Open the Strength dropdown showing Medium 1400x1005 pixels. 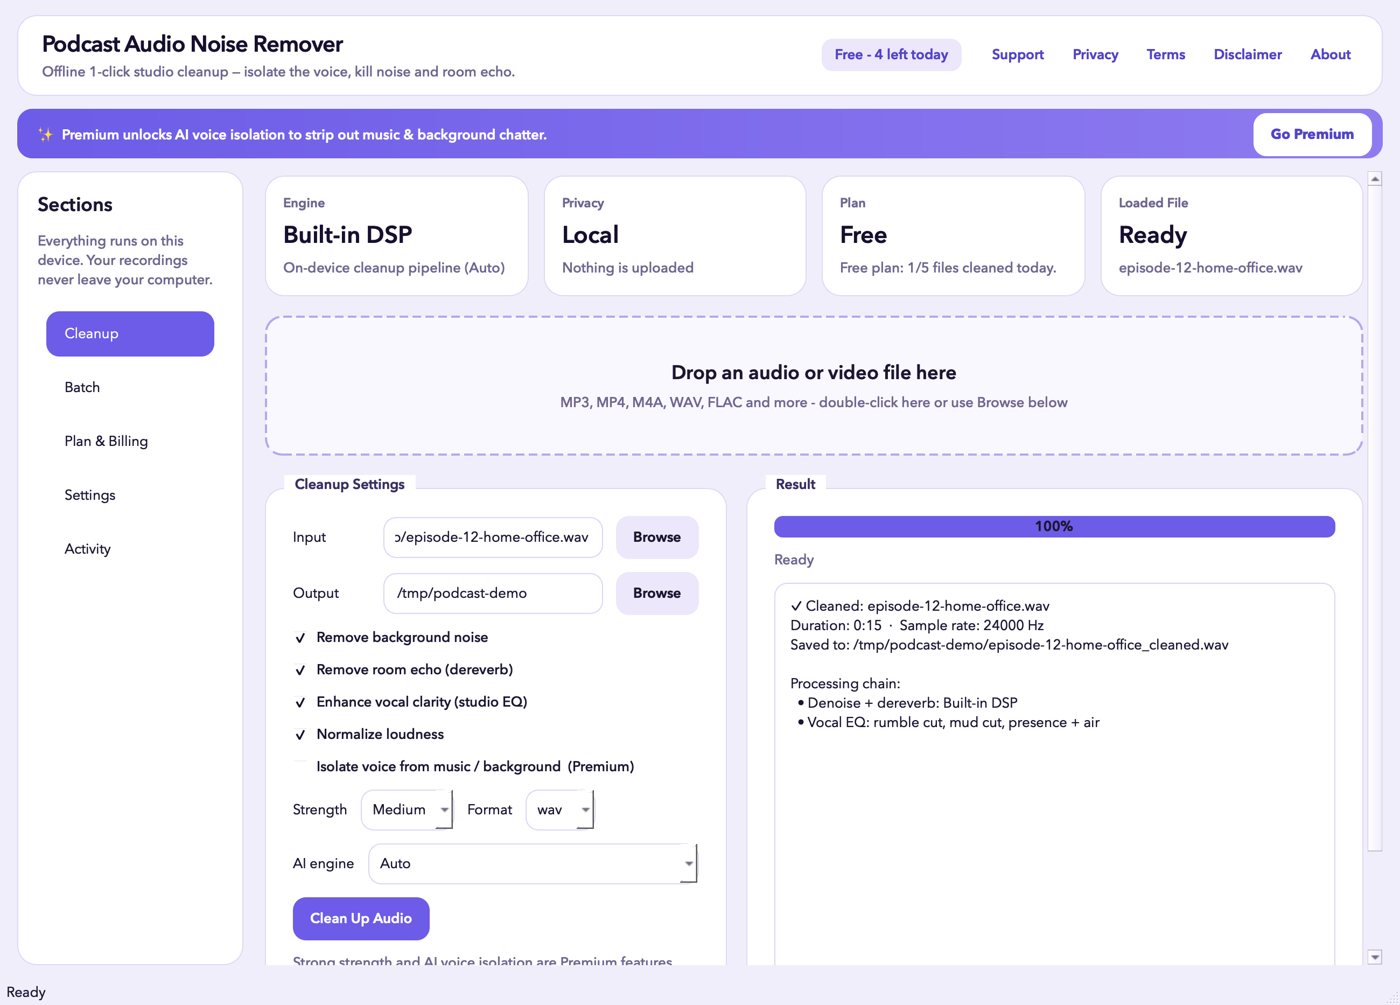(x=407, y=810)
